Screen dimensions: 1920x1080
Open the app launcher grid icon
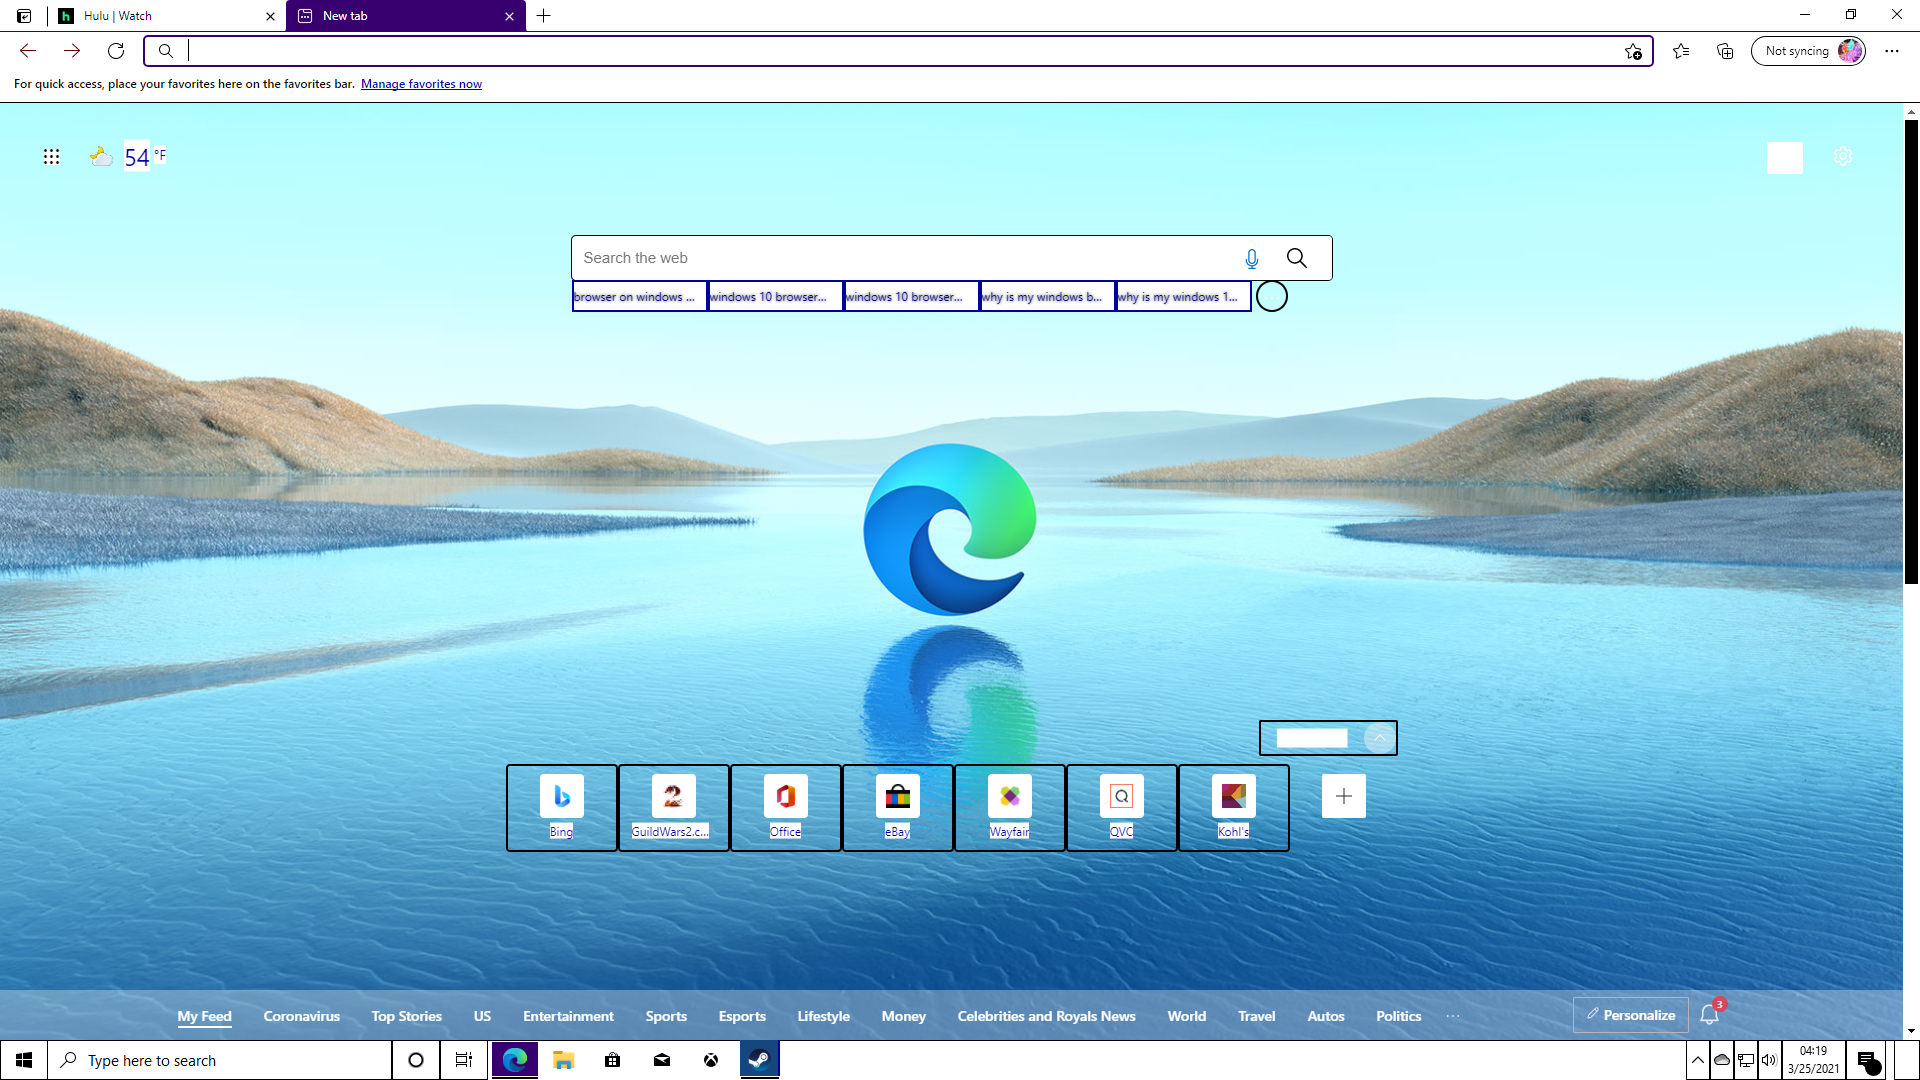(51, 157)
